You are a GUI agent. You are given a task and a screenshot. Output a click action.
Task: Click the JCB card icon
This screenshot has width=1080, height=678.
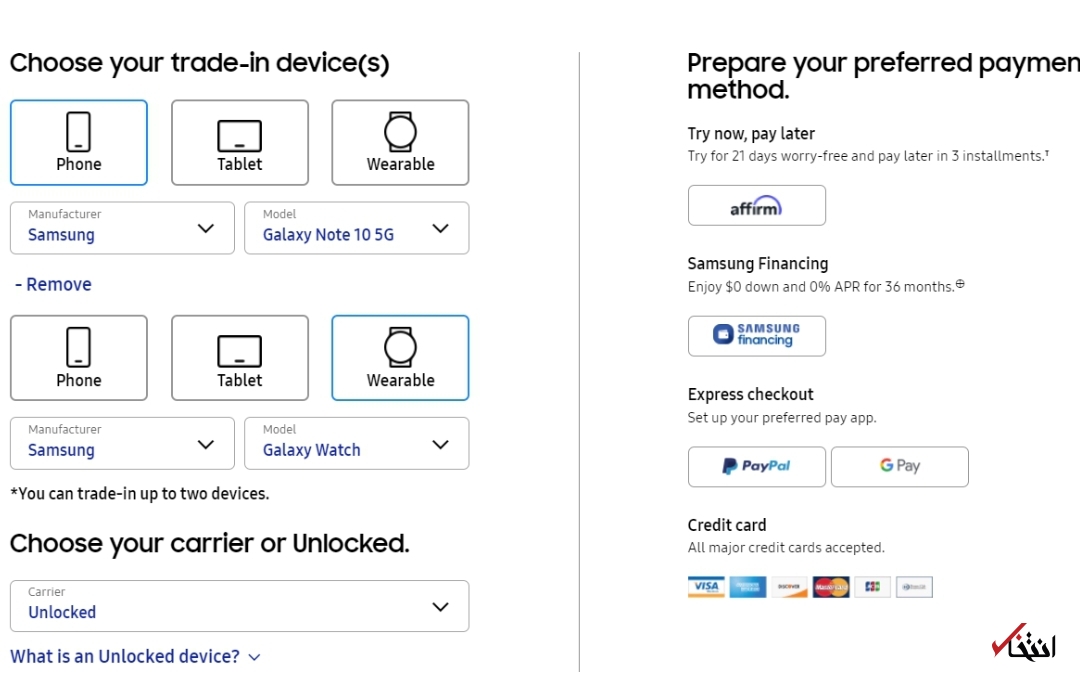click(x=872, y=587)
